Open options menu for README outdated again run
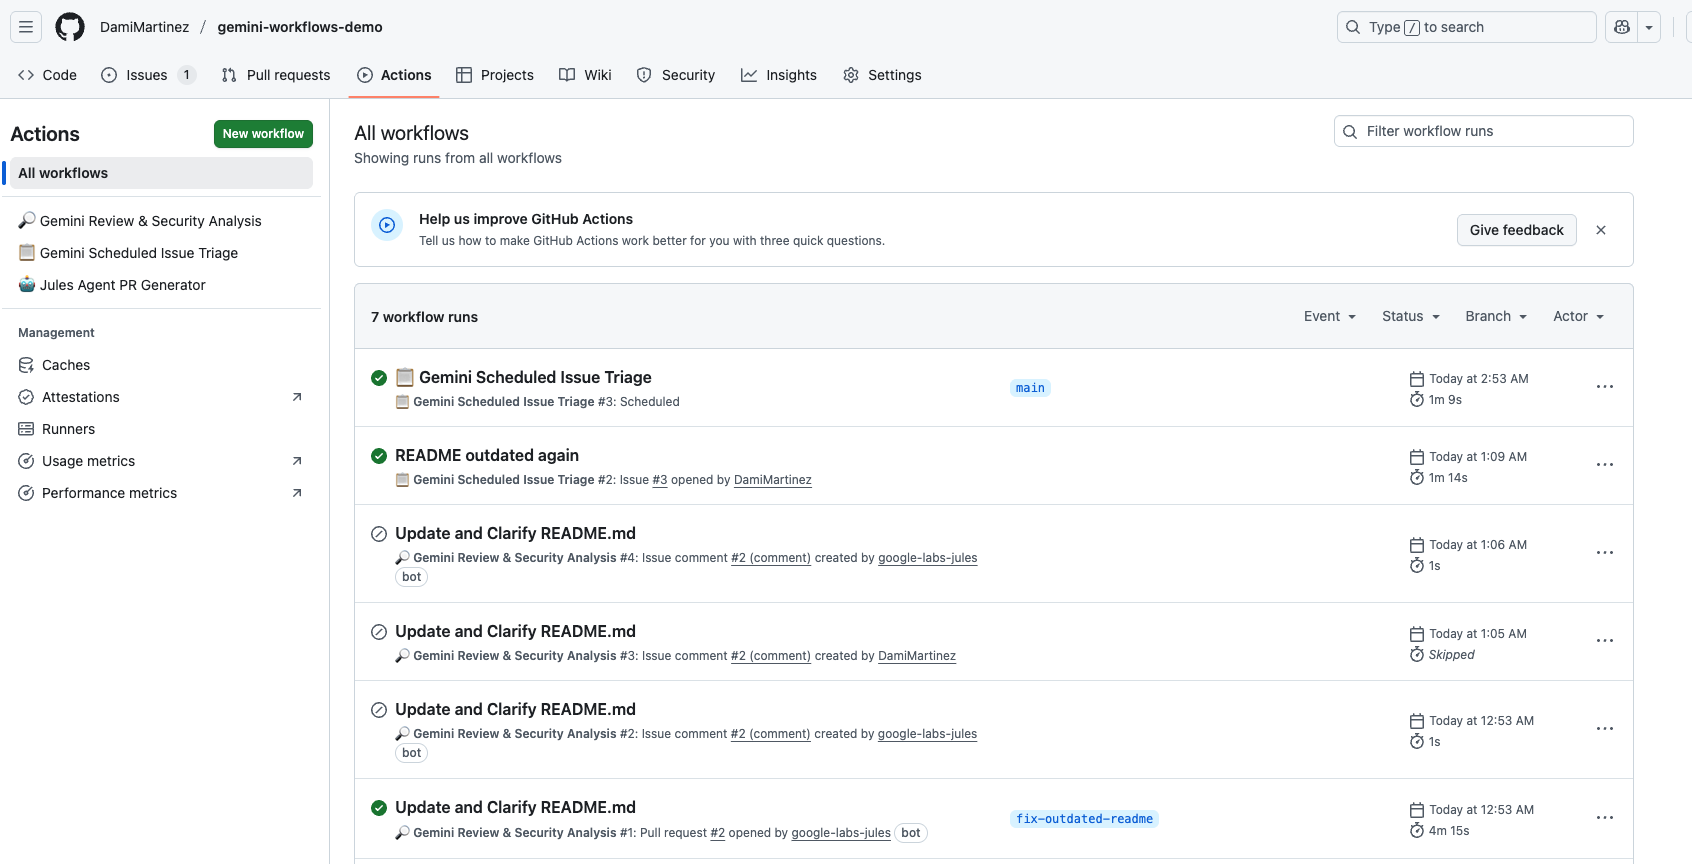1692x864 pixels. pyautogui.click(x=1605, y=465)
